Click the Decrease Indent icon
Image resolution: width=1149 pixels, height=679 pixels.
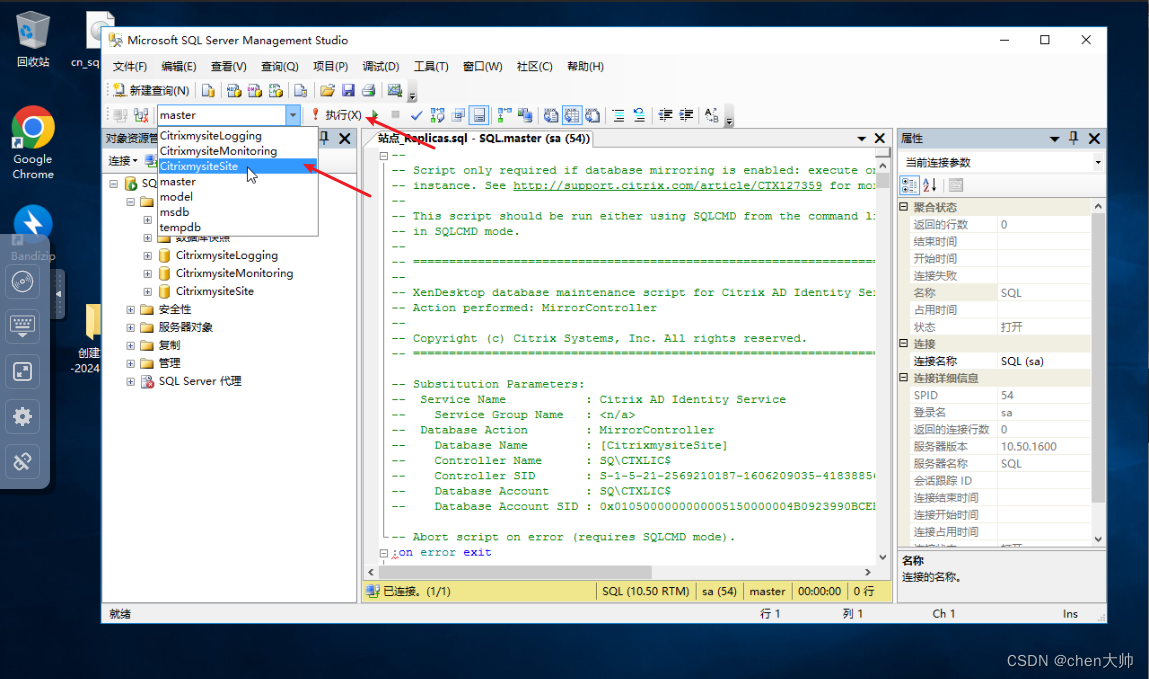[x=665, y=115]
